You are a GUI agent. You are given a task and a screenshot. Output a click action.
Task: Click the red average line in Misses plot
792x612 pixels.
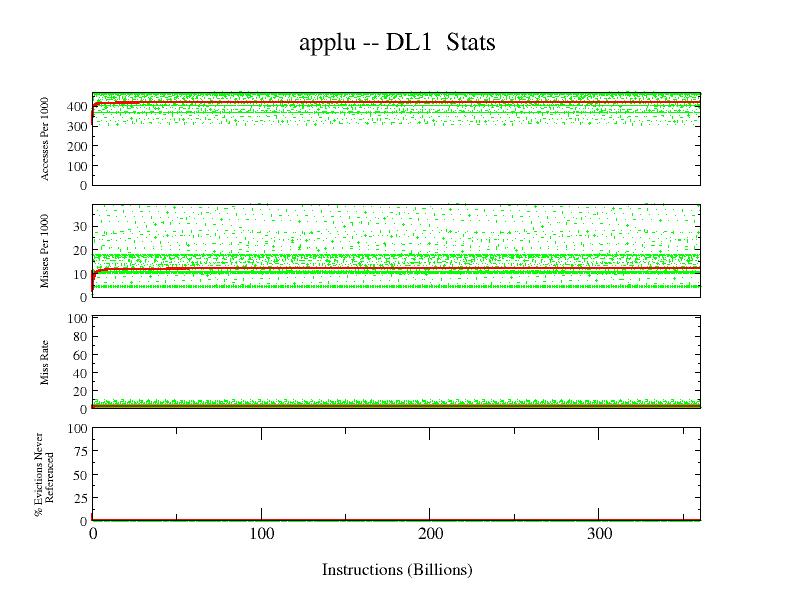tap(400, 270)
